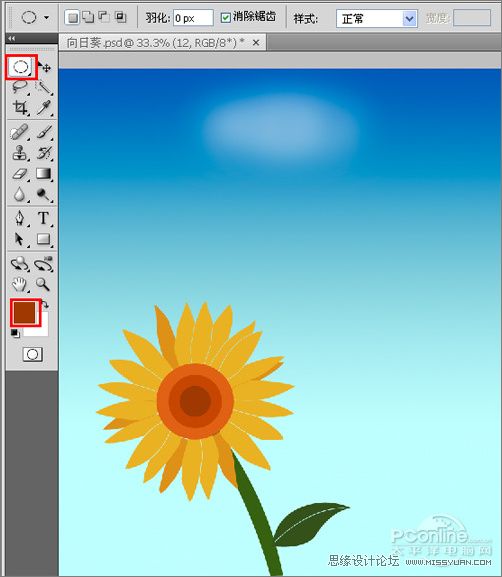Choose New Selection mode button

[x=73, y=17]
